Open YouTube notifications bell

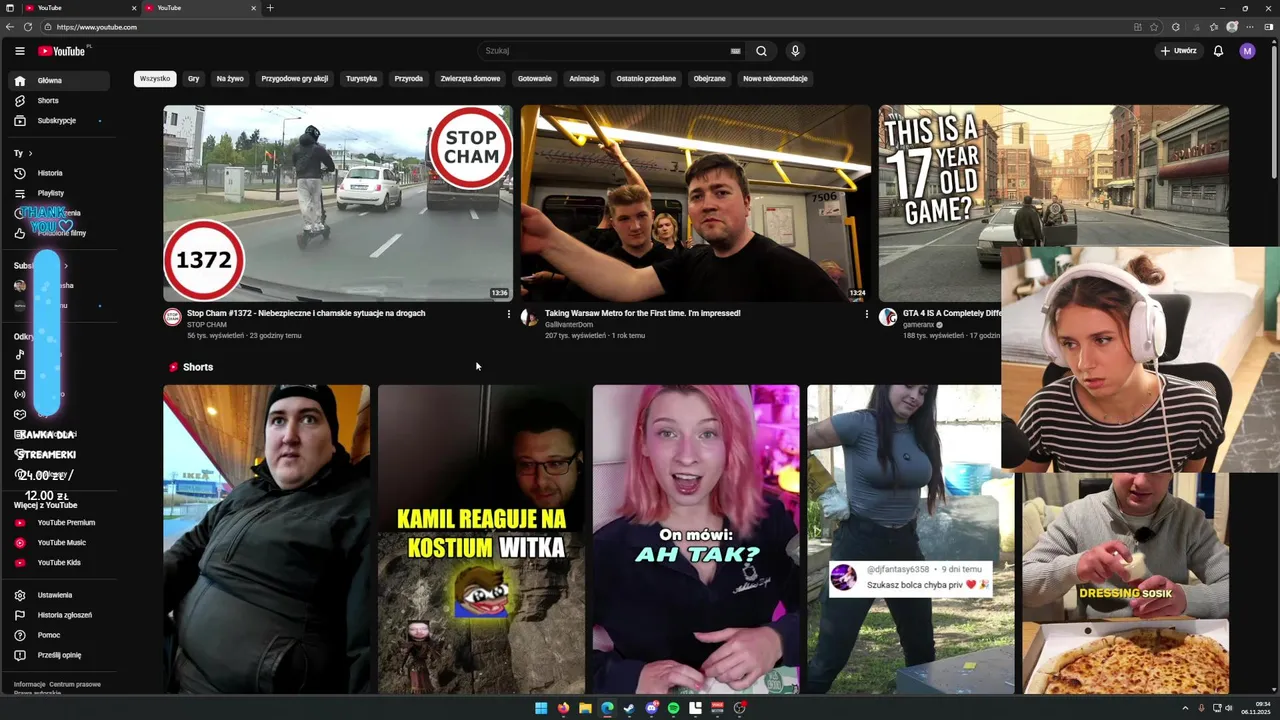pos(1218,51)
